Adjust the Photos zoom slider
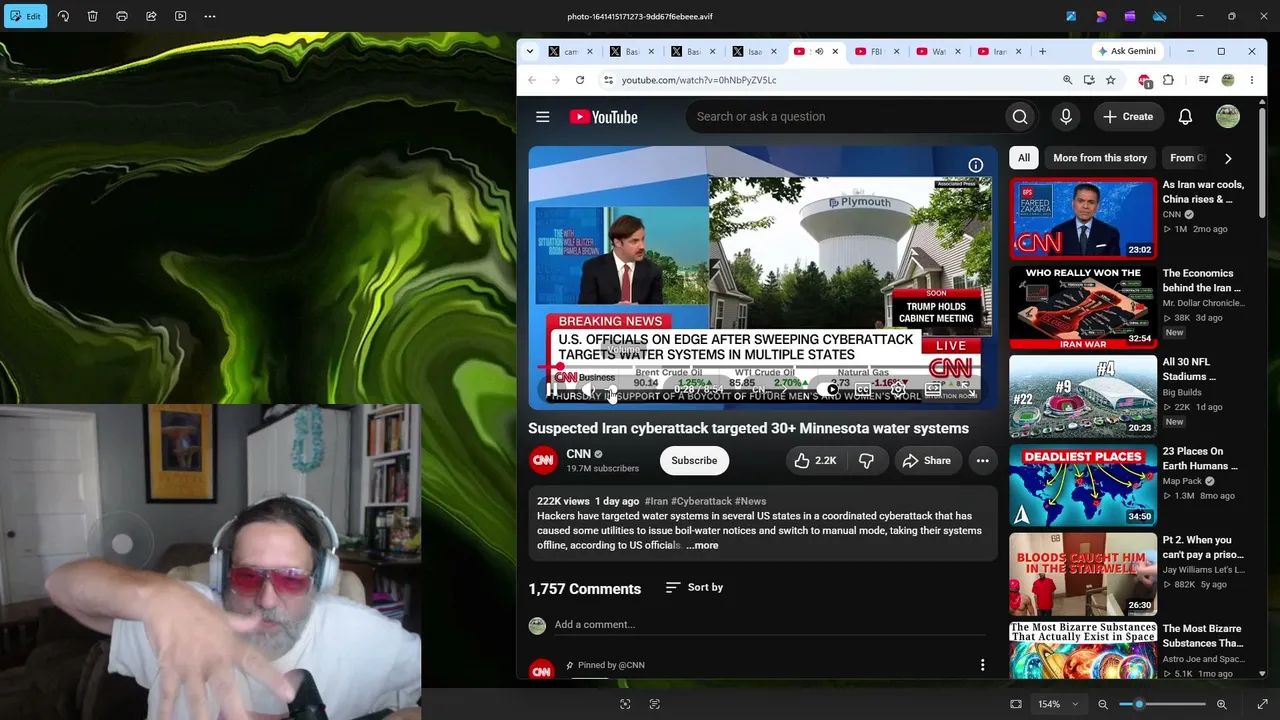 (x=1161, y=704)
